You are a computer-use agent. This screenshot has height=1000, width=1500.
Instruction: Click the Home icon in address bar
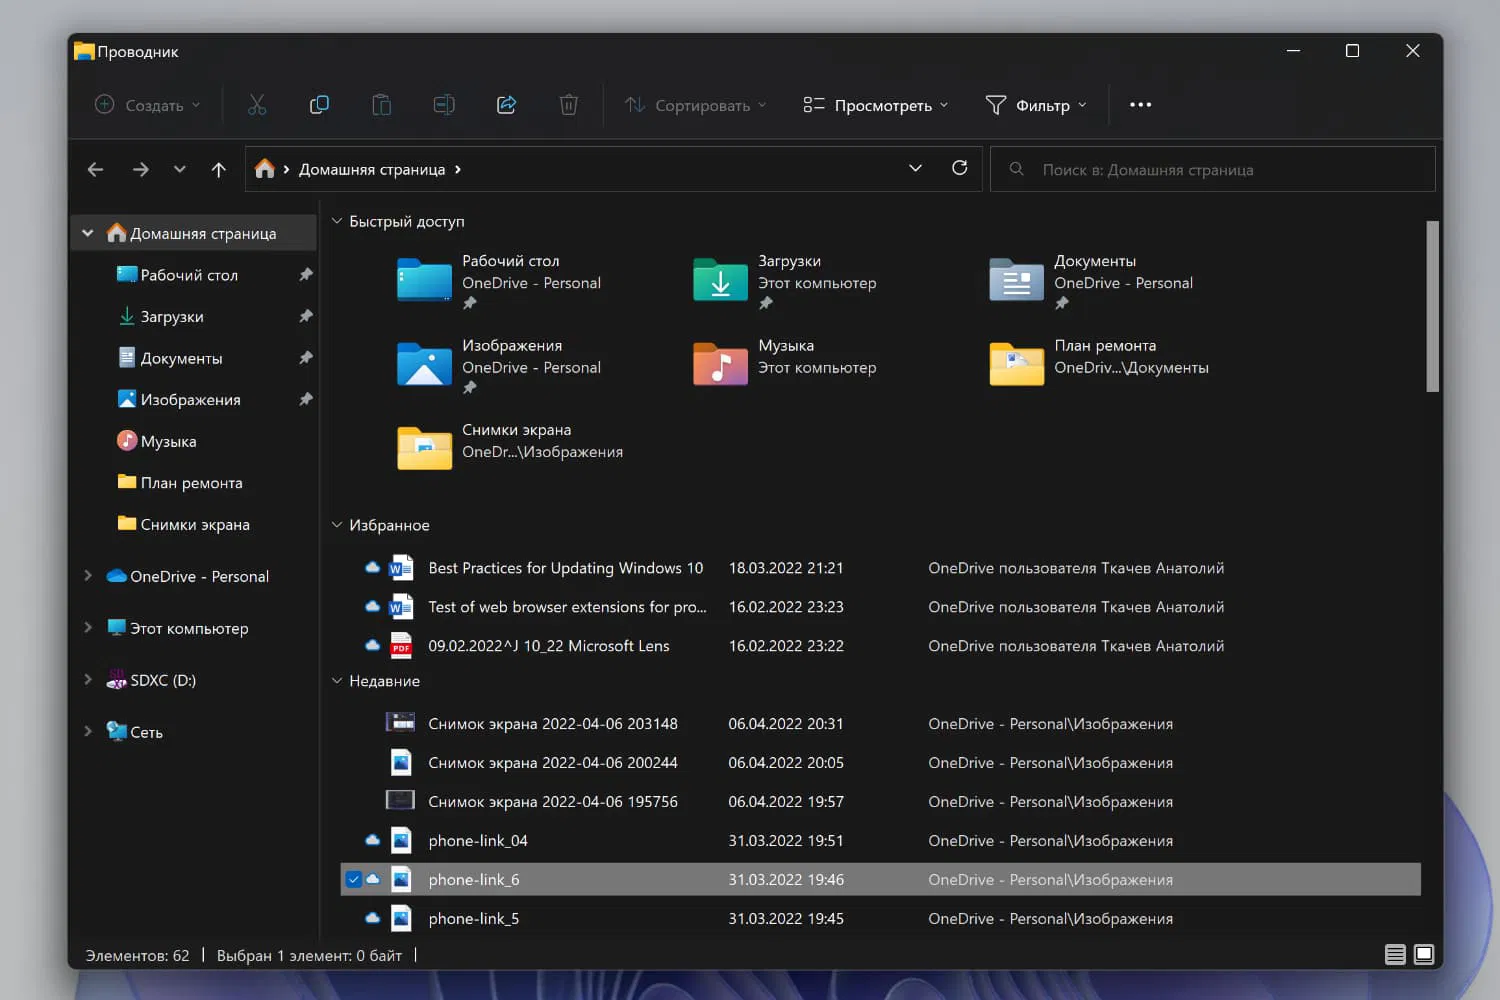(x=264, y=169)
